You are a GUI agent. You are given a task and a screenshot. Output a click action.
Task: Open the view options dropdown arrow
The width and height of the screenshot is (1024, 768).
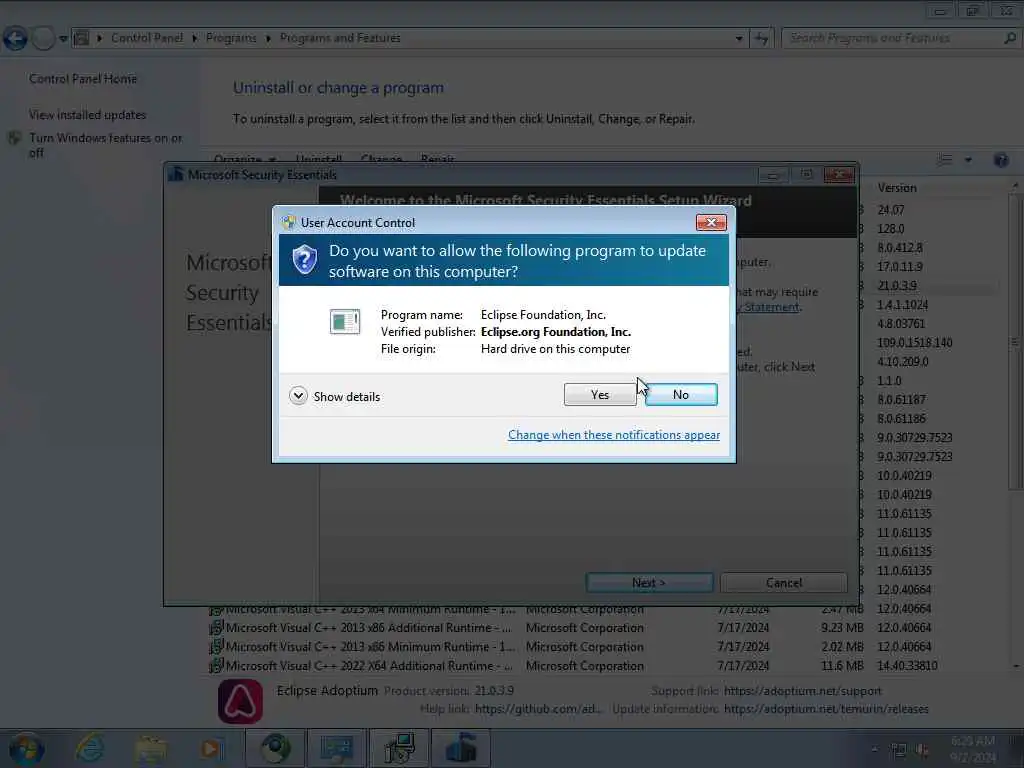pos(968,160)
